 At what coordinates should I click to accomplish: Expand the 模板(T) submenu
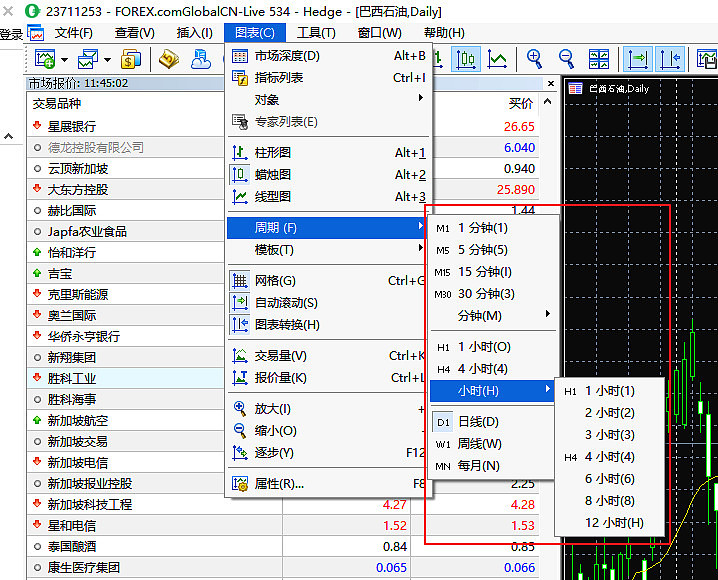[x=328, y=249]
